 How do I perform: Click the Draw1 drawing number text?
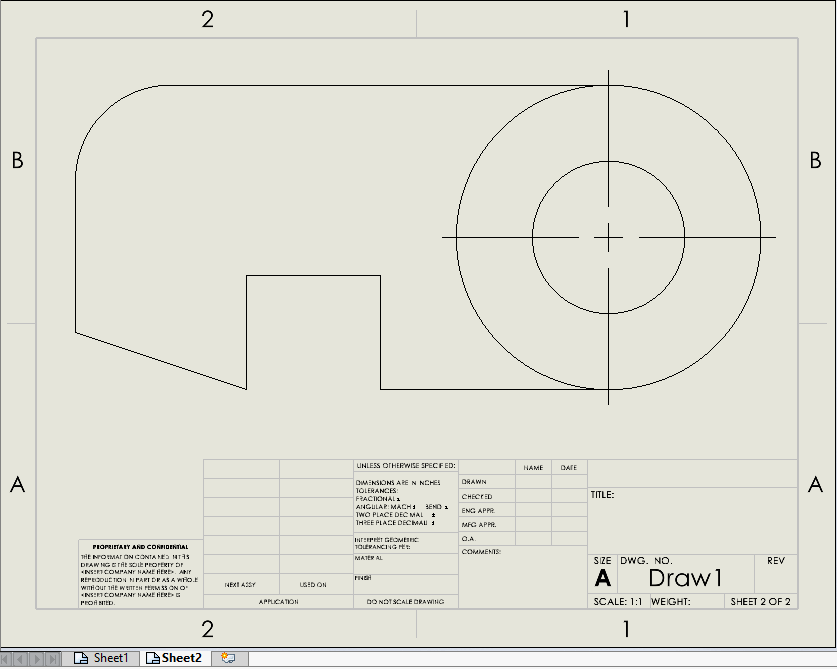685,578
